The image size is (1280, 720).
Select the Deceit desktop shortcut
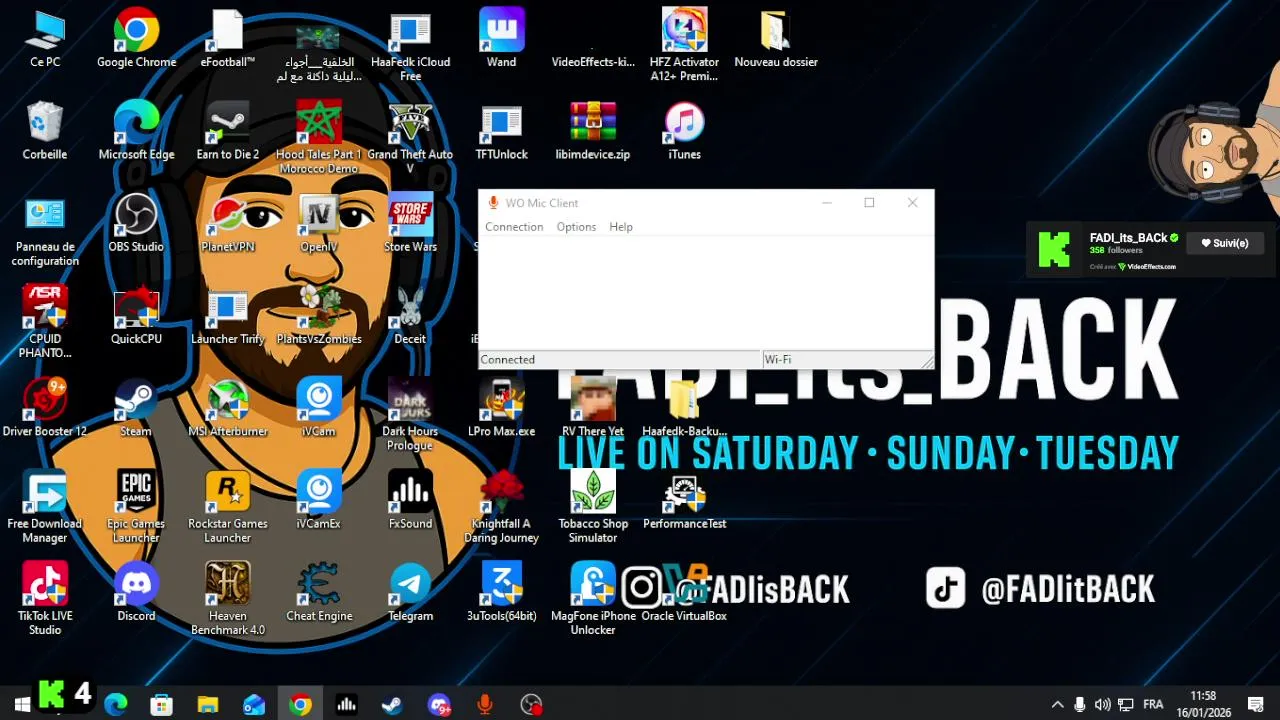[x=410, y=316]
